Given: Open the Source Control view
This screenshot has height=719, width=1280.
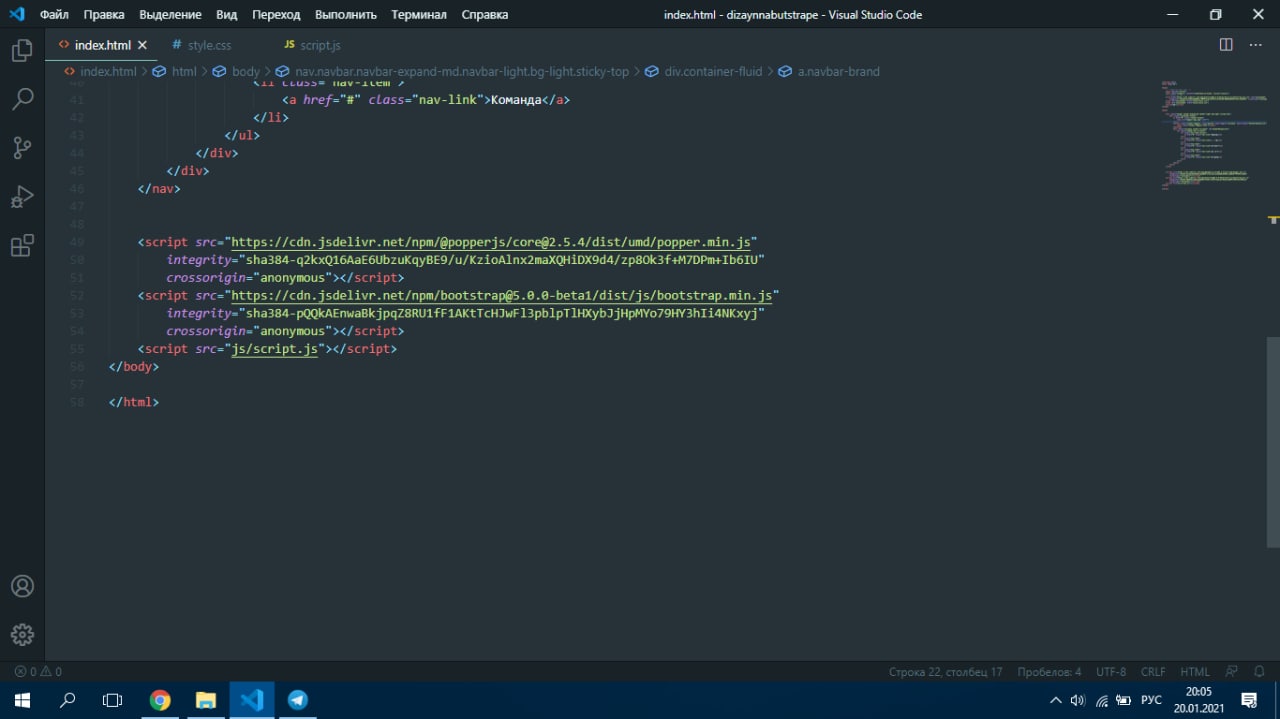Looking at the screenshot, I should pos(22,148).
